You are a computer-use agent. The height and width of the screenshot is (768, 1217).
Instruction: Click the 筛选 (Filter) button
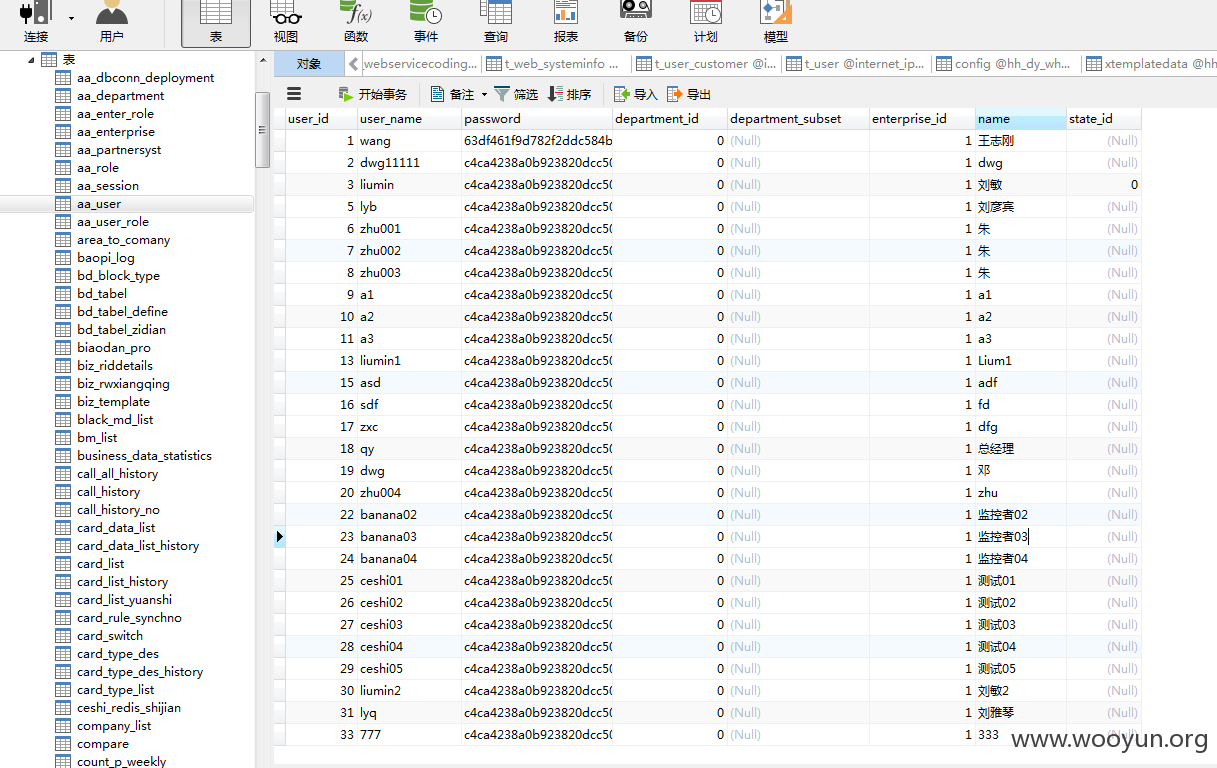click(516, 94)
